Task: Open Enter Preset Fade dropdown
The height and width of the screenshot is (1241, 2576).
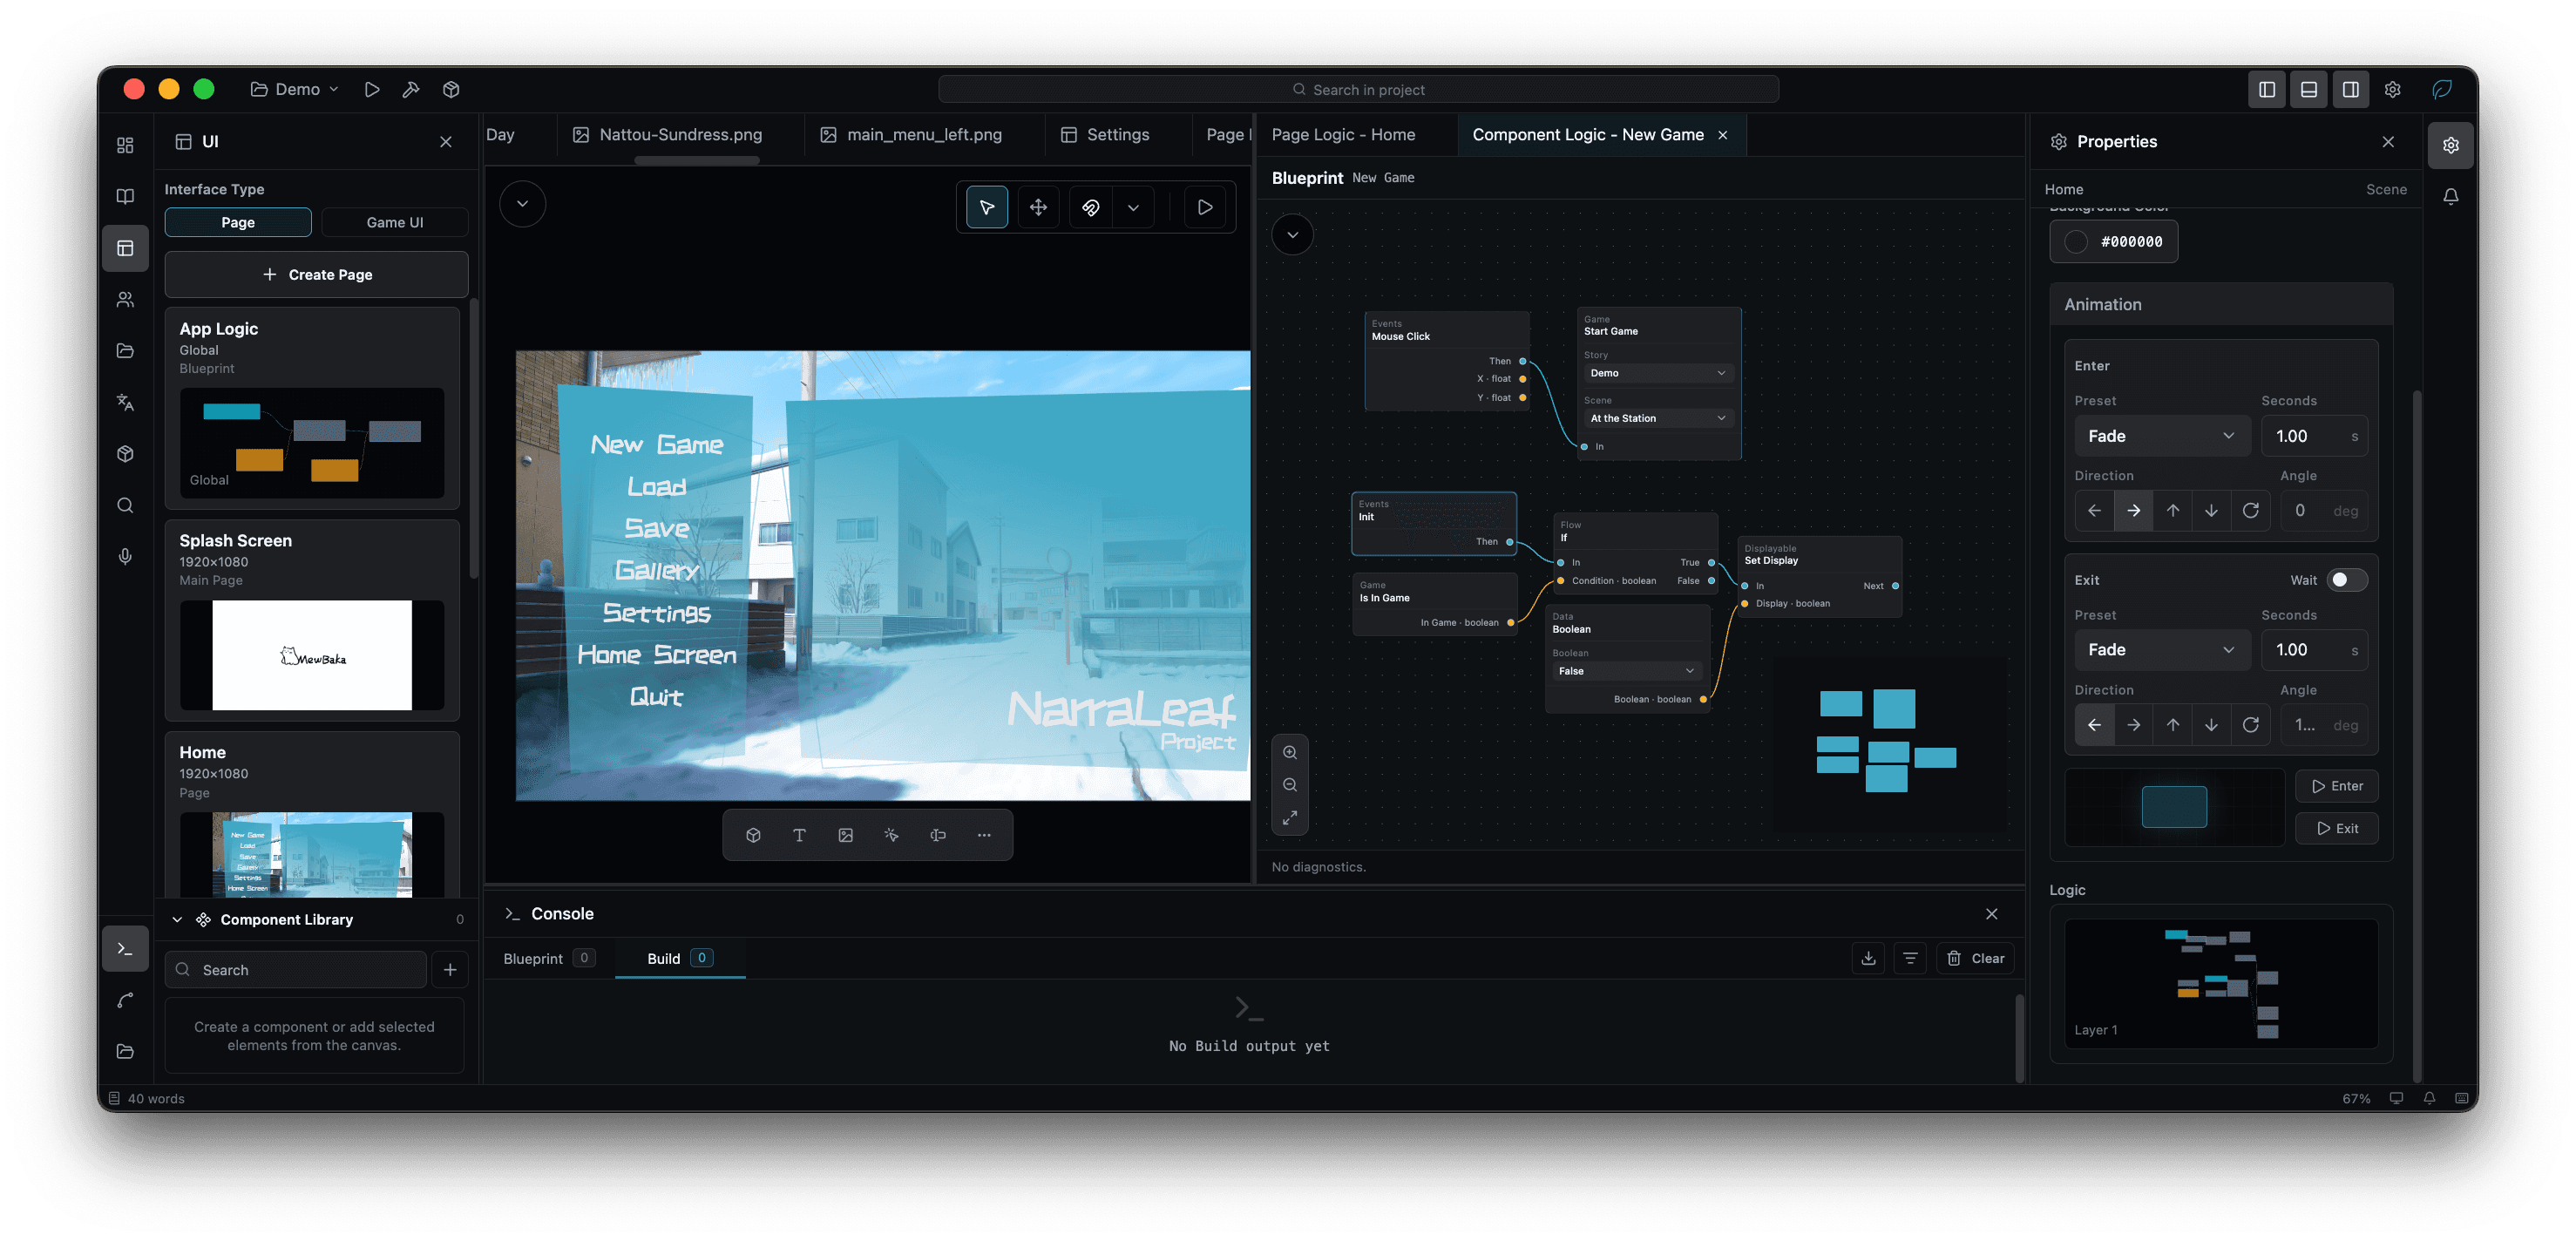Action: 2162,436
